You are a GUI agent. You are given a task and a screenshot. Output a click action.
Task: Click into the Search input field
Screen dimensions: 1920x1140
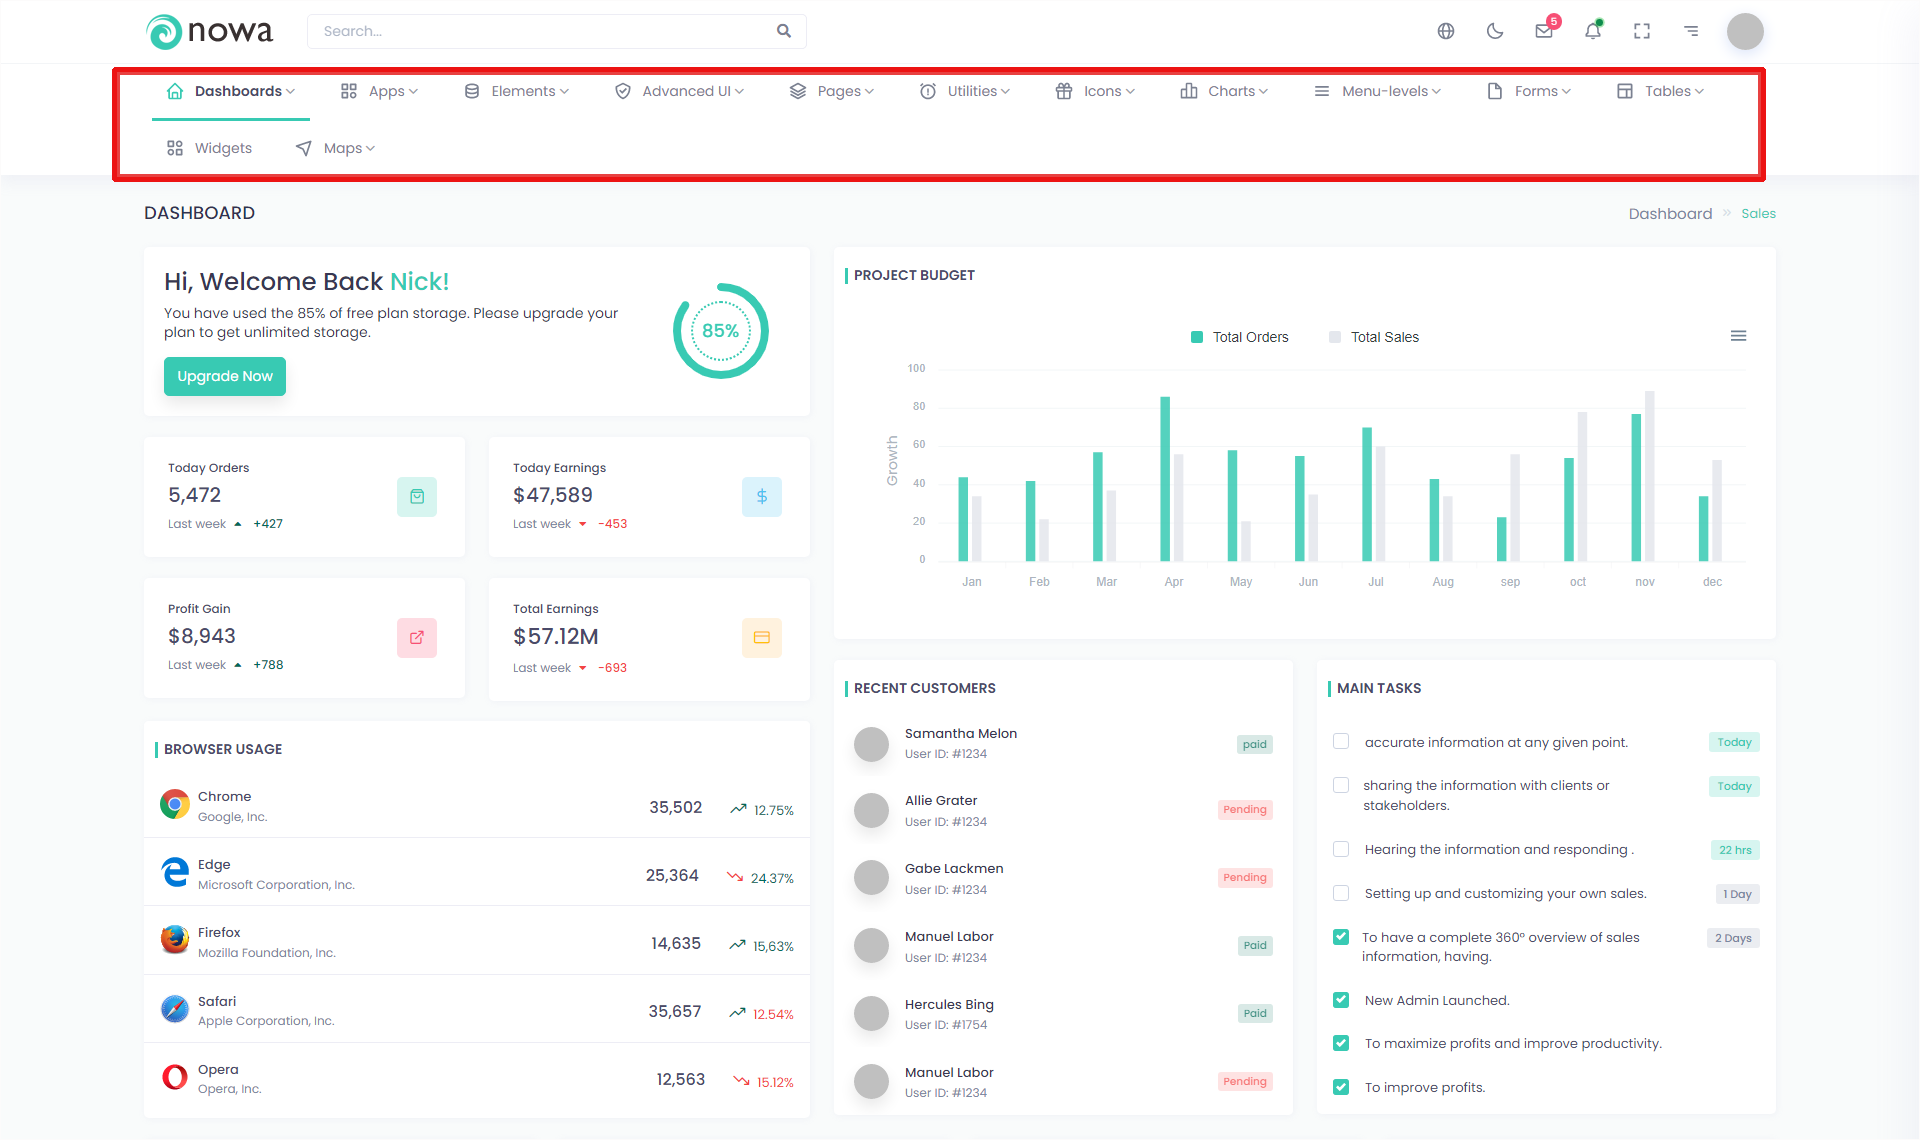540,31
